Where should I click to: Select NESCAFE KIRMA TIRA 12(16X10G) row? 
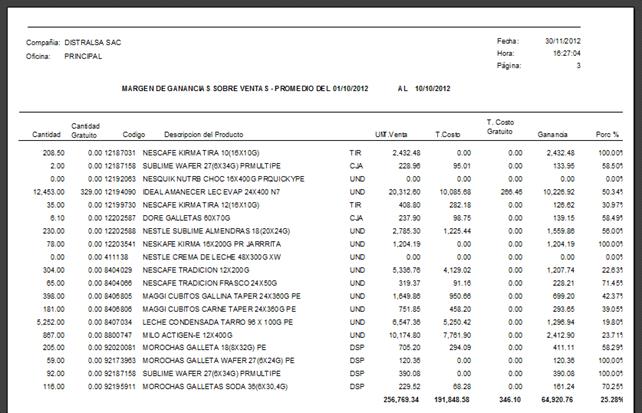click(321, 205)
